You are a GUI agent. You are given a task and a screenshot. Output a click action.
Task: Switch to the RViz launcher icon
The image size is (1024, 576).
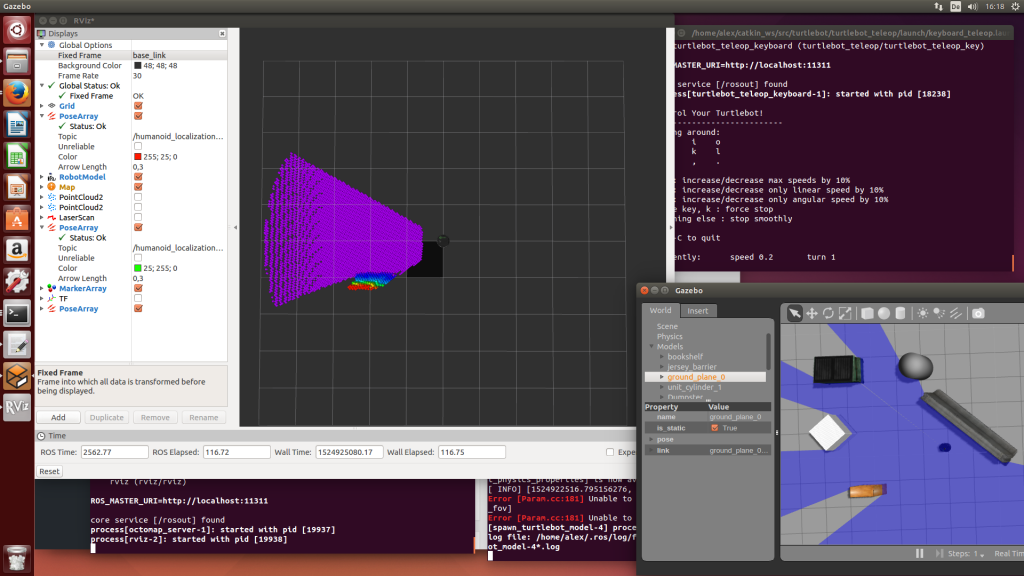17,408
